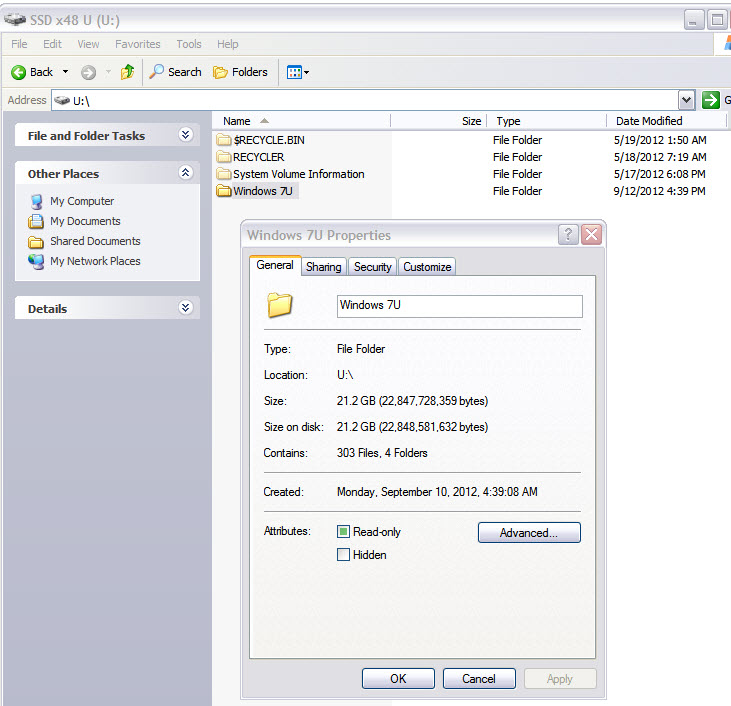
Task: Open My Network Places icon
Action: (x=36, y=261)
